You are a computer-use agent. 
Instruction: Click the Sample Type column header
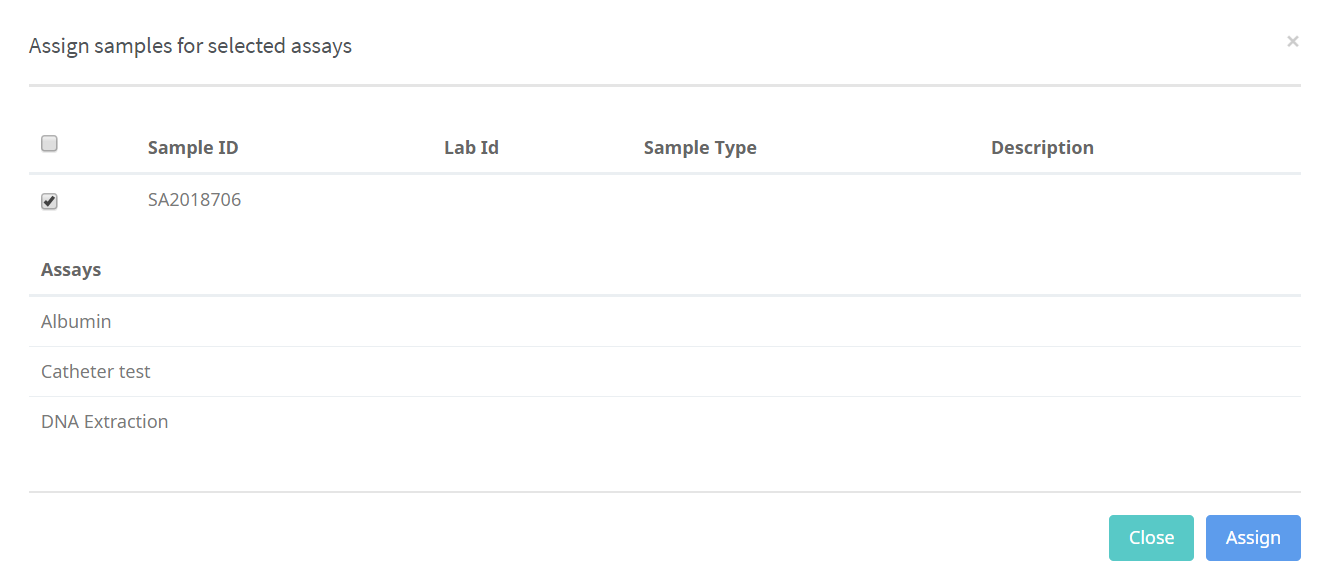click(x=700, y=147)
